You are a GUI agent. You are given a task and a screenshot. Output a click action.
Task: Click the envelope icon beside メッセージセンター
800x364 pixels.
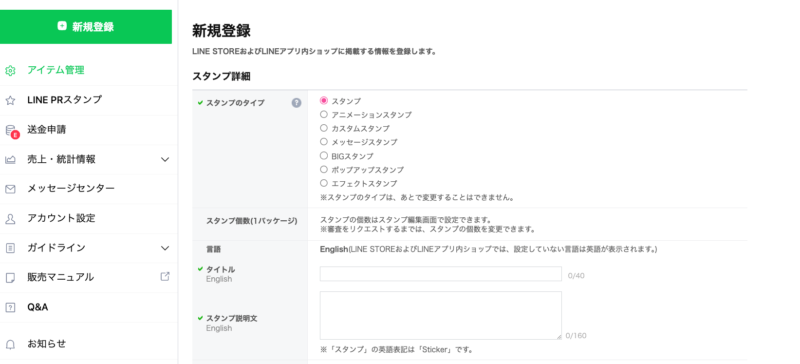tap(10, 189)
